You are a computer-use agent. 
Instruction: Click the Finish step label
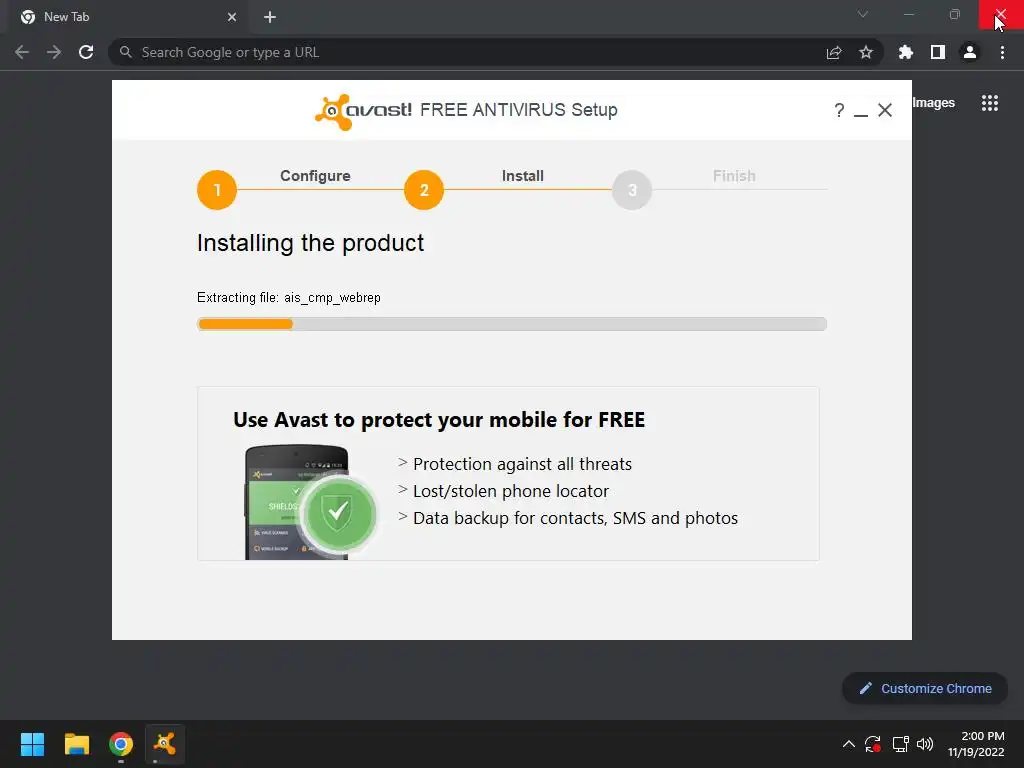[734, 176]
